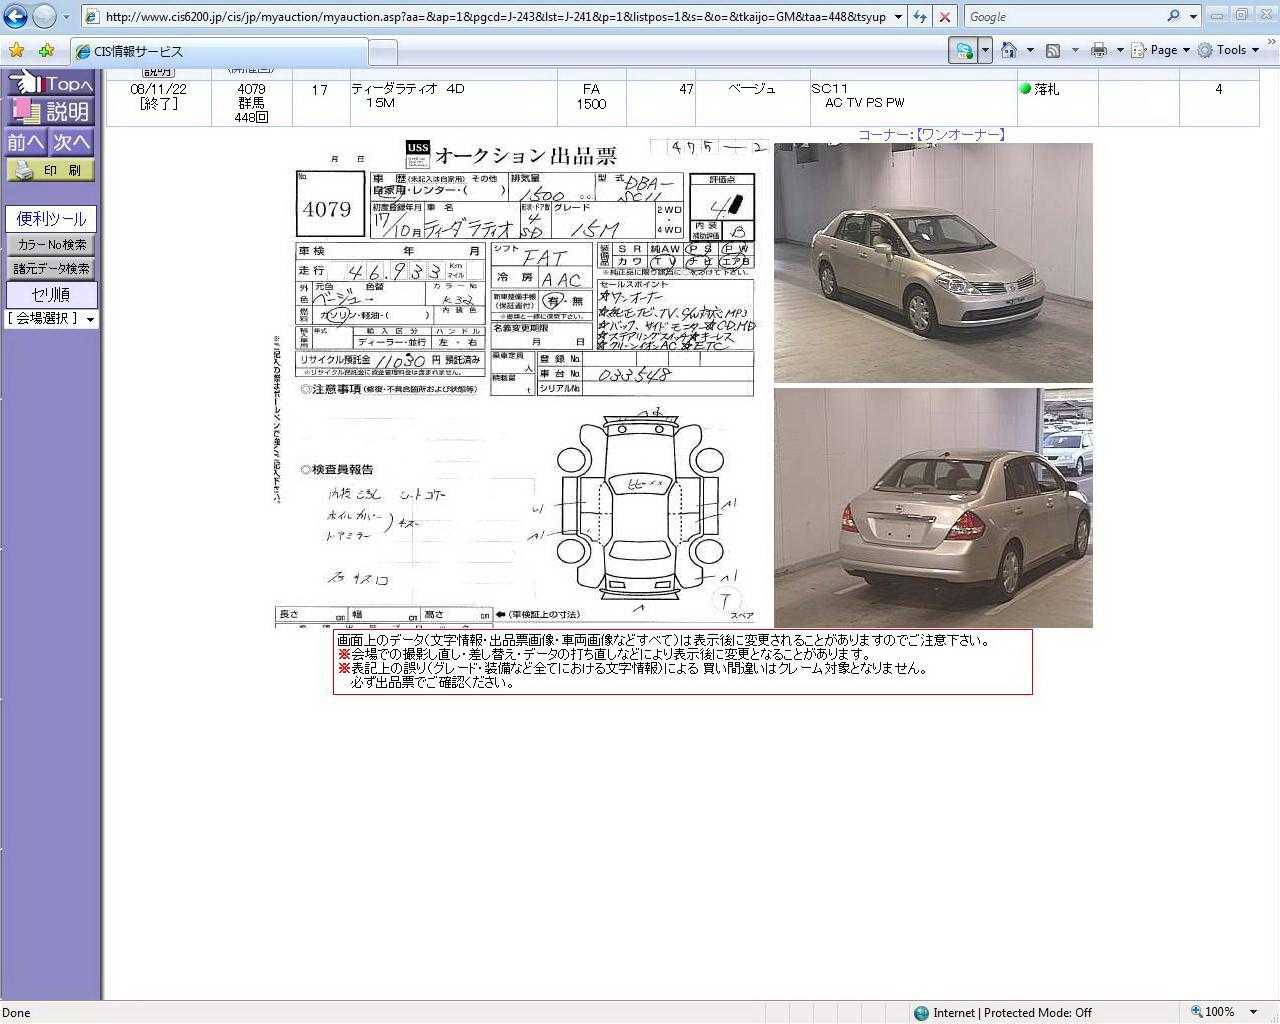
Task: Open the Home button dropdown arrow
Action: click(1030, 50)
